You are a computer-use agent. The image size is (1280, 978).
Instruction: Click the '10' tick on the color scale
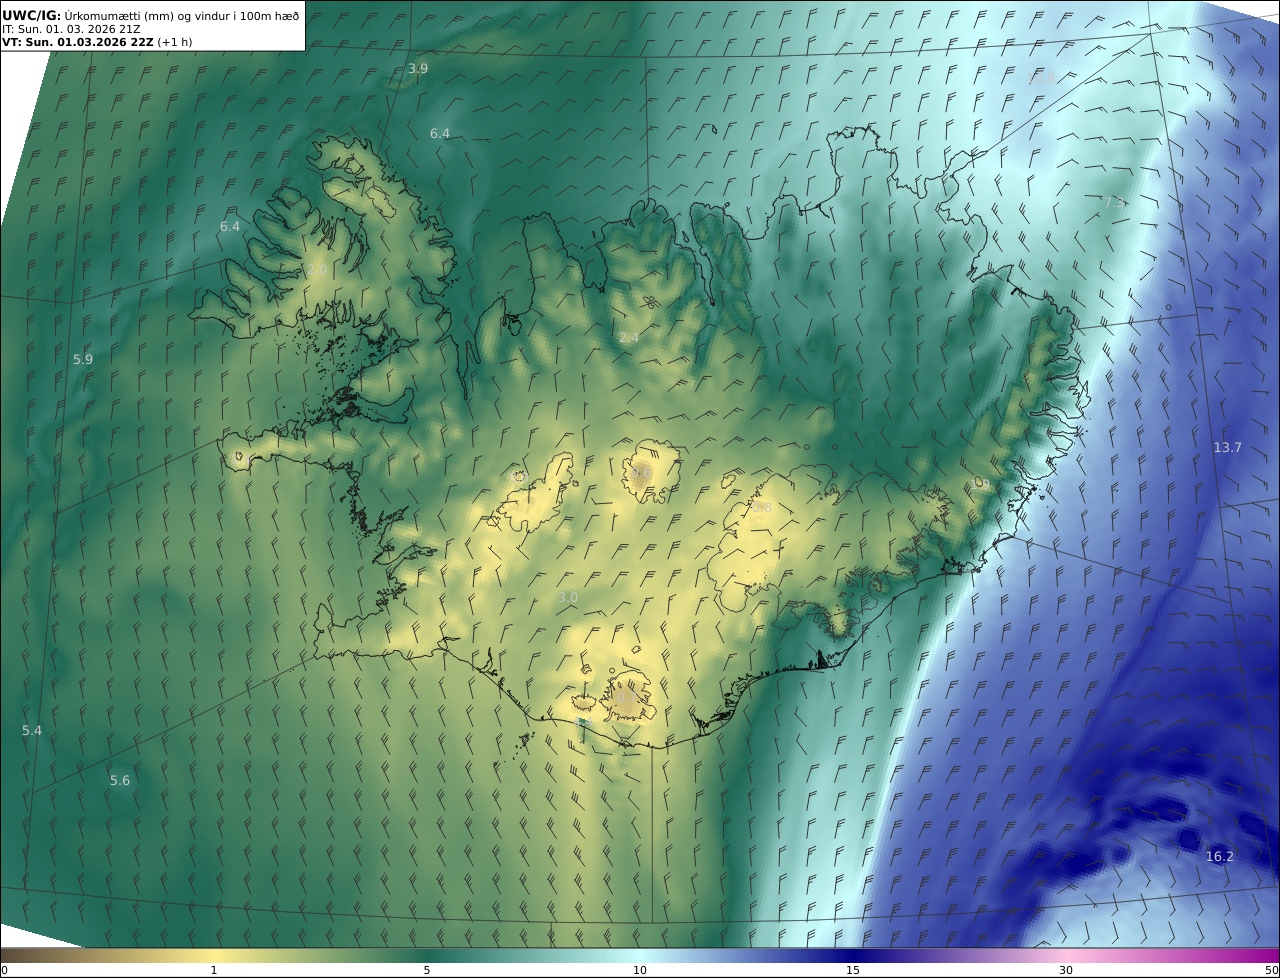tap(640, 970)
